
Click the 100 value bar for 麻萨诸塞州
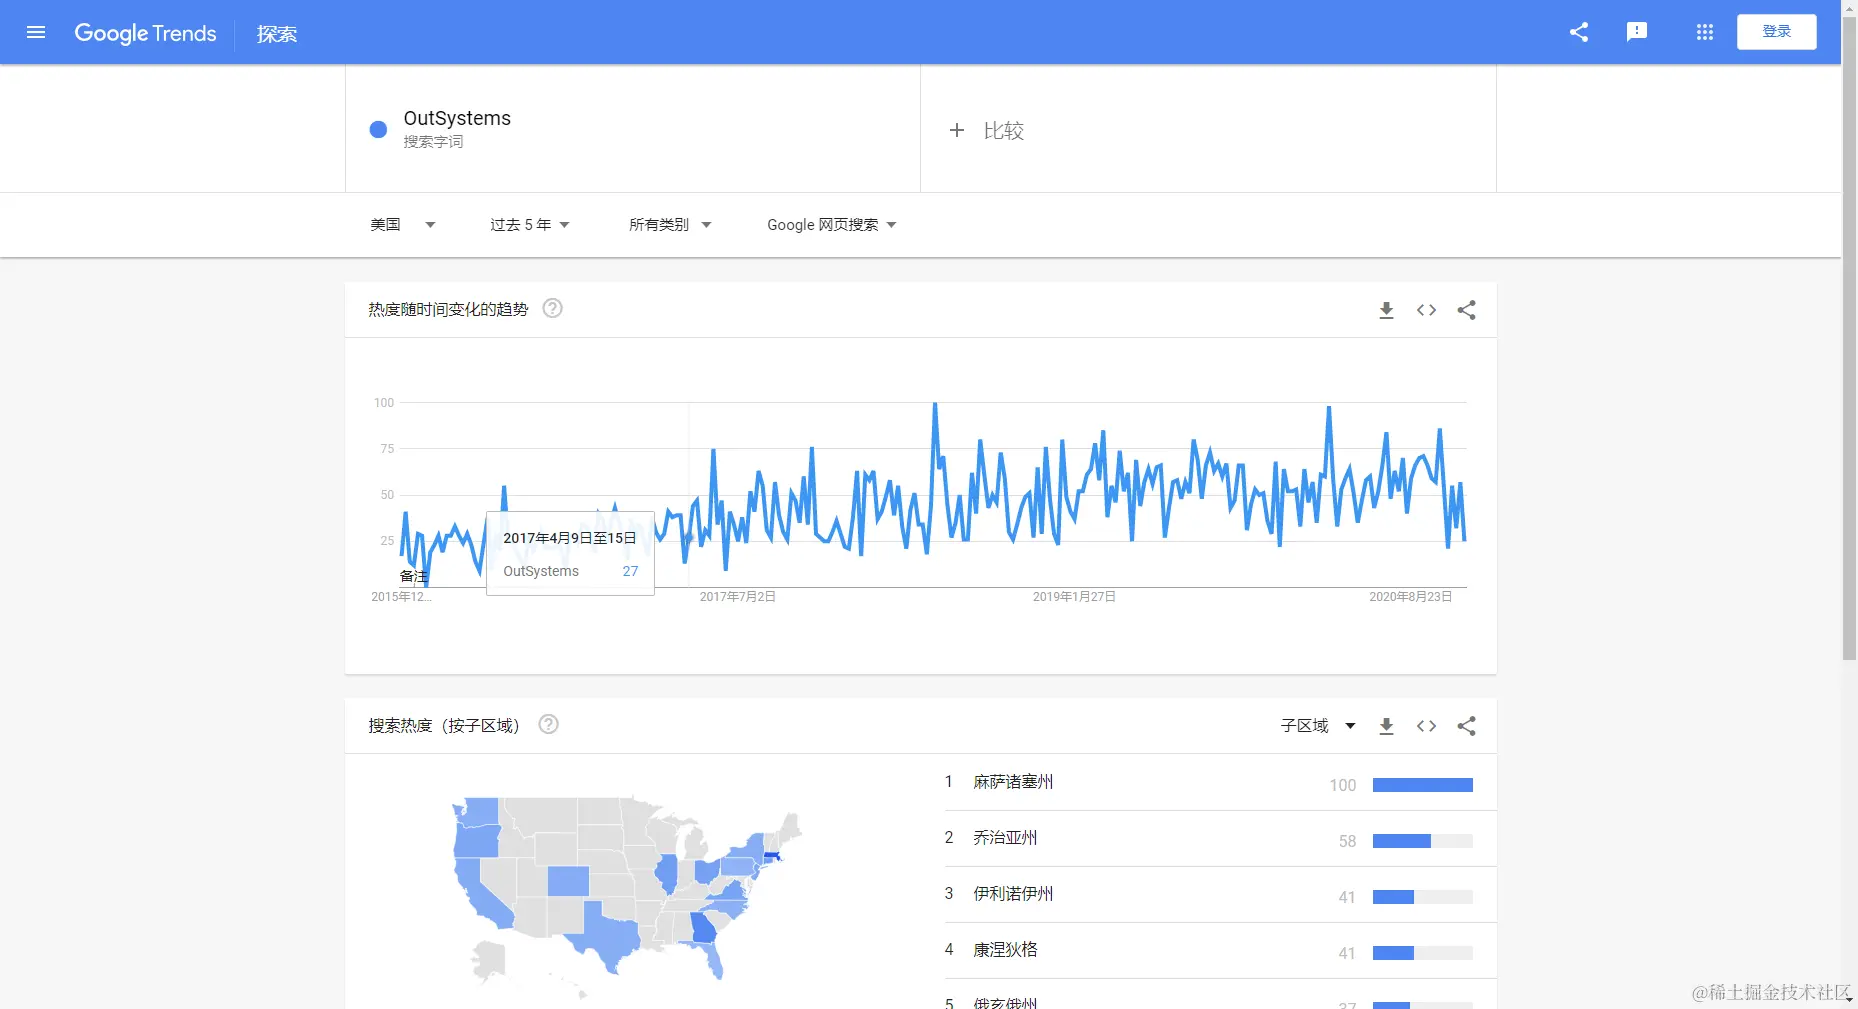coord(1422,785)
